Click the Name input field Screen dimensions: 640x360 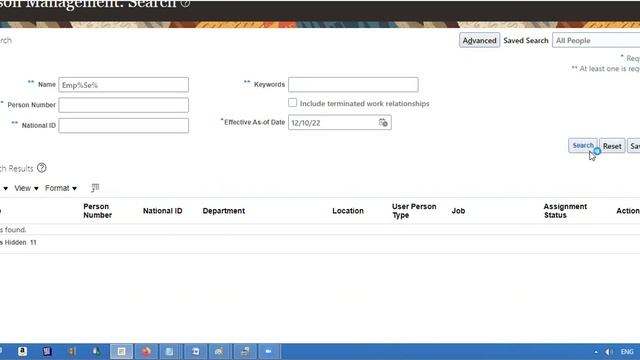coord(124,85)
